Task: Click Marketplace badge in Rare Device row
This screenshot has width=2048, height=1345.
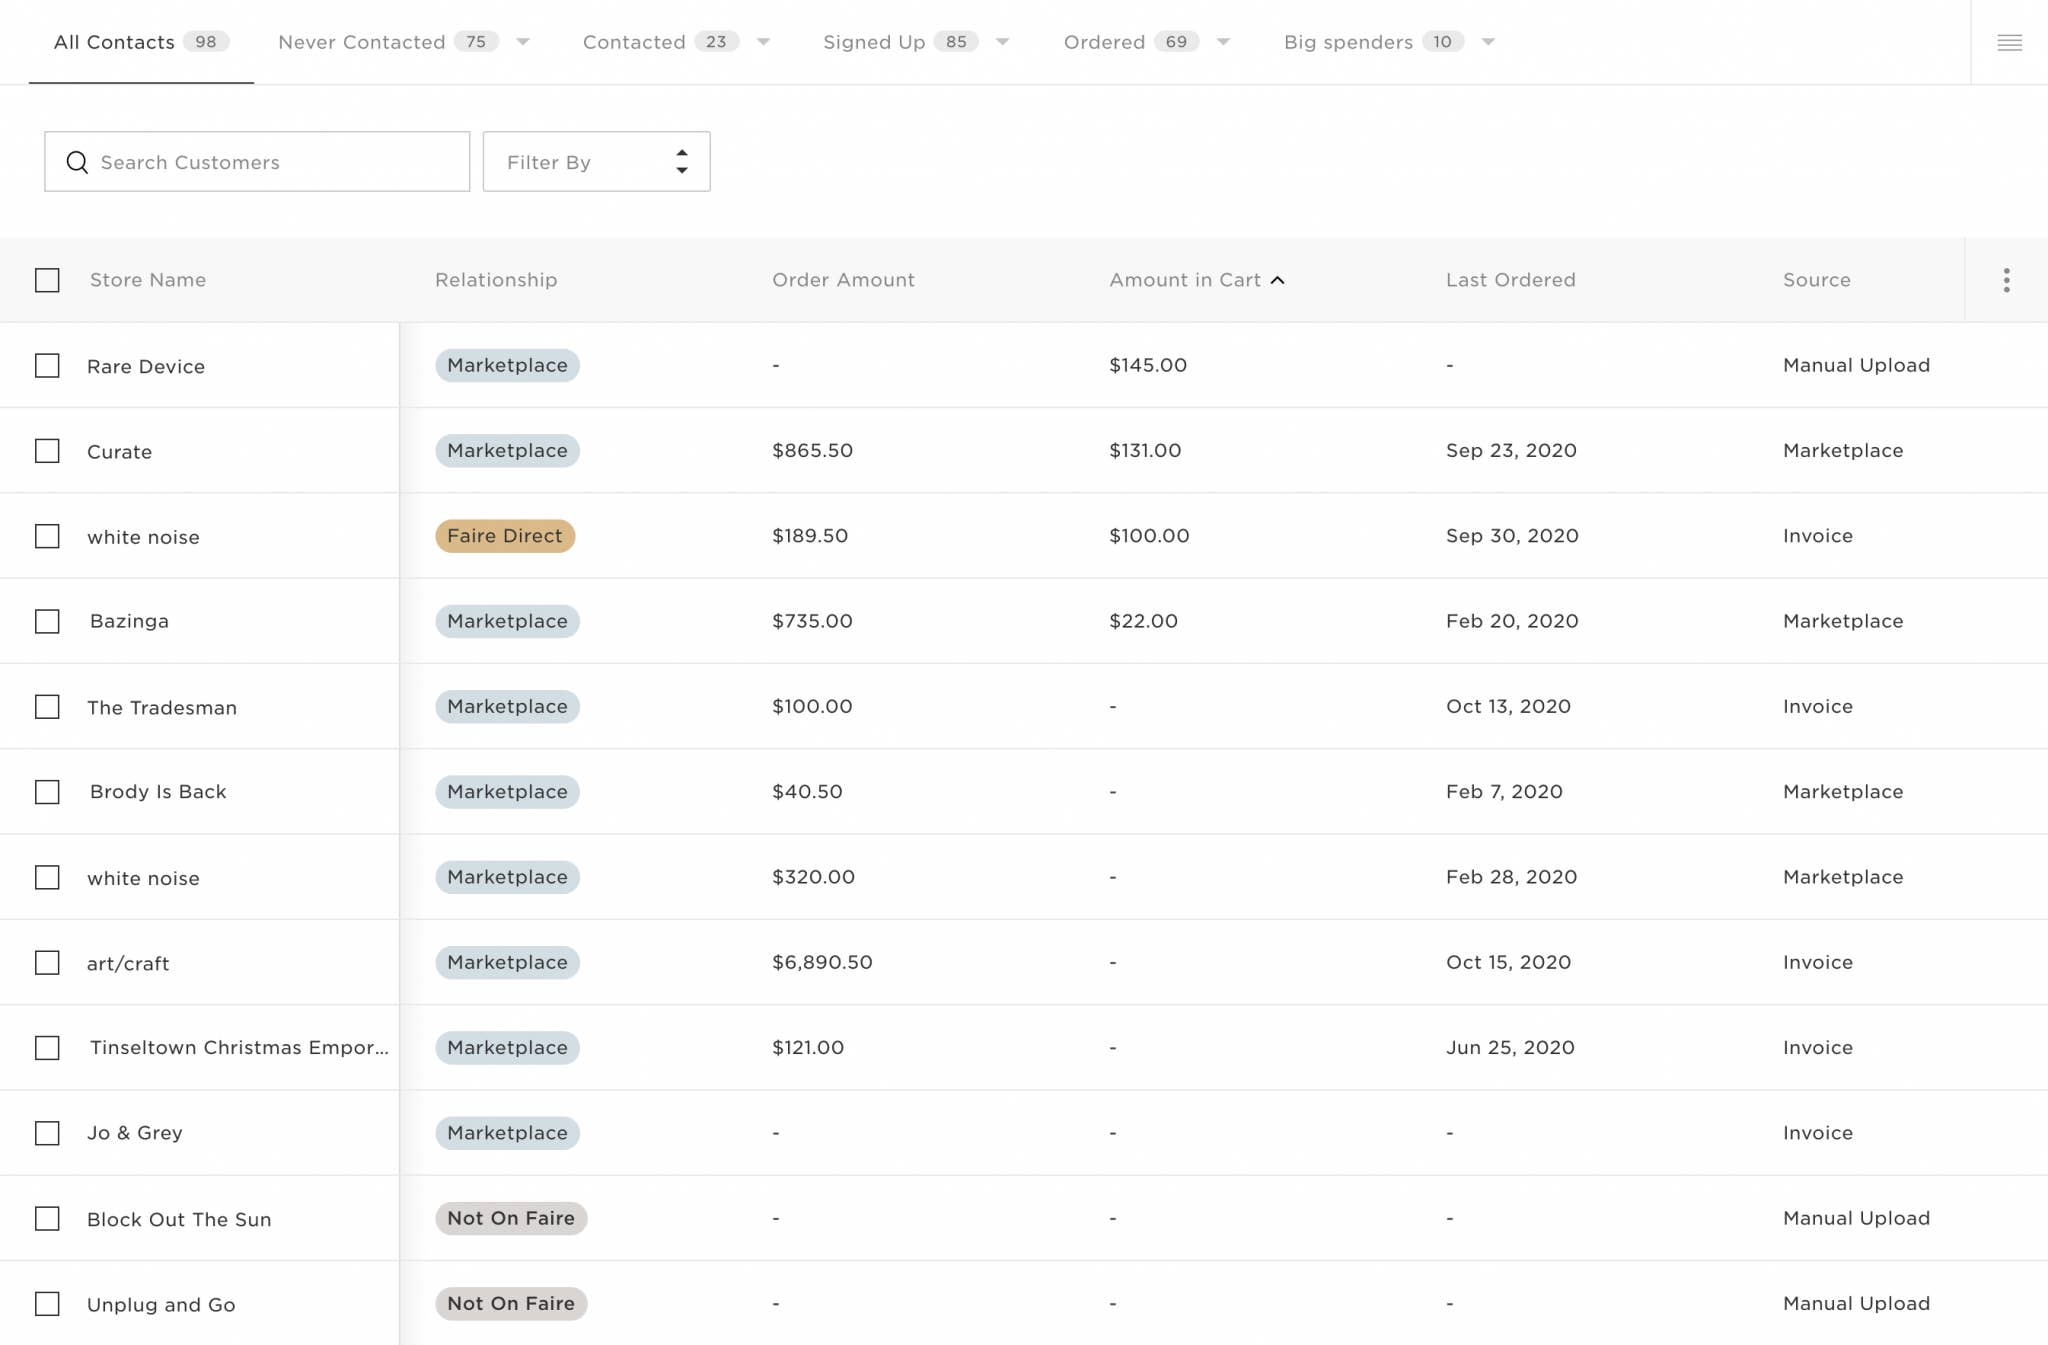Action: click(x=507, y=365)
